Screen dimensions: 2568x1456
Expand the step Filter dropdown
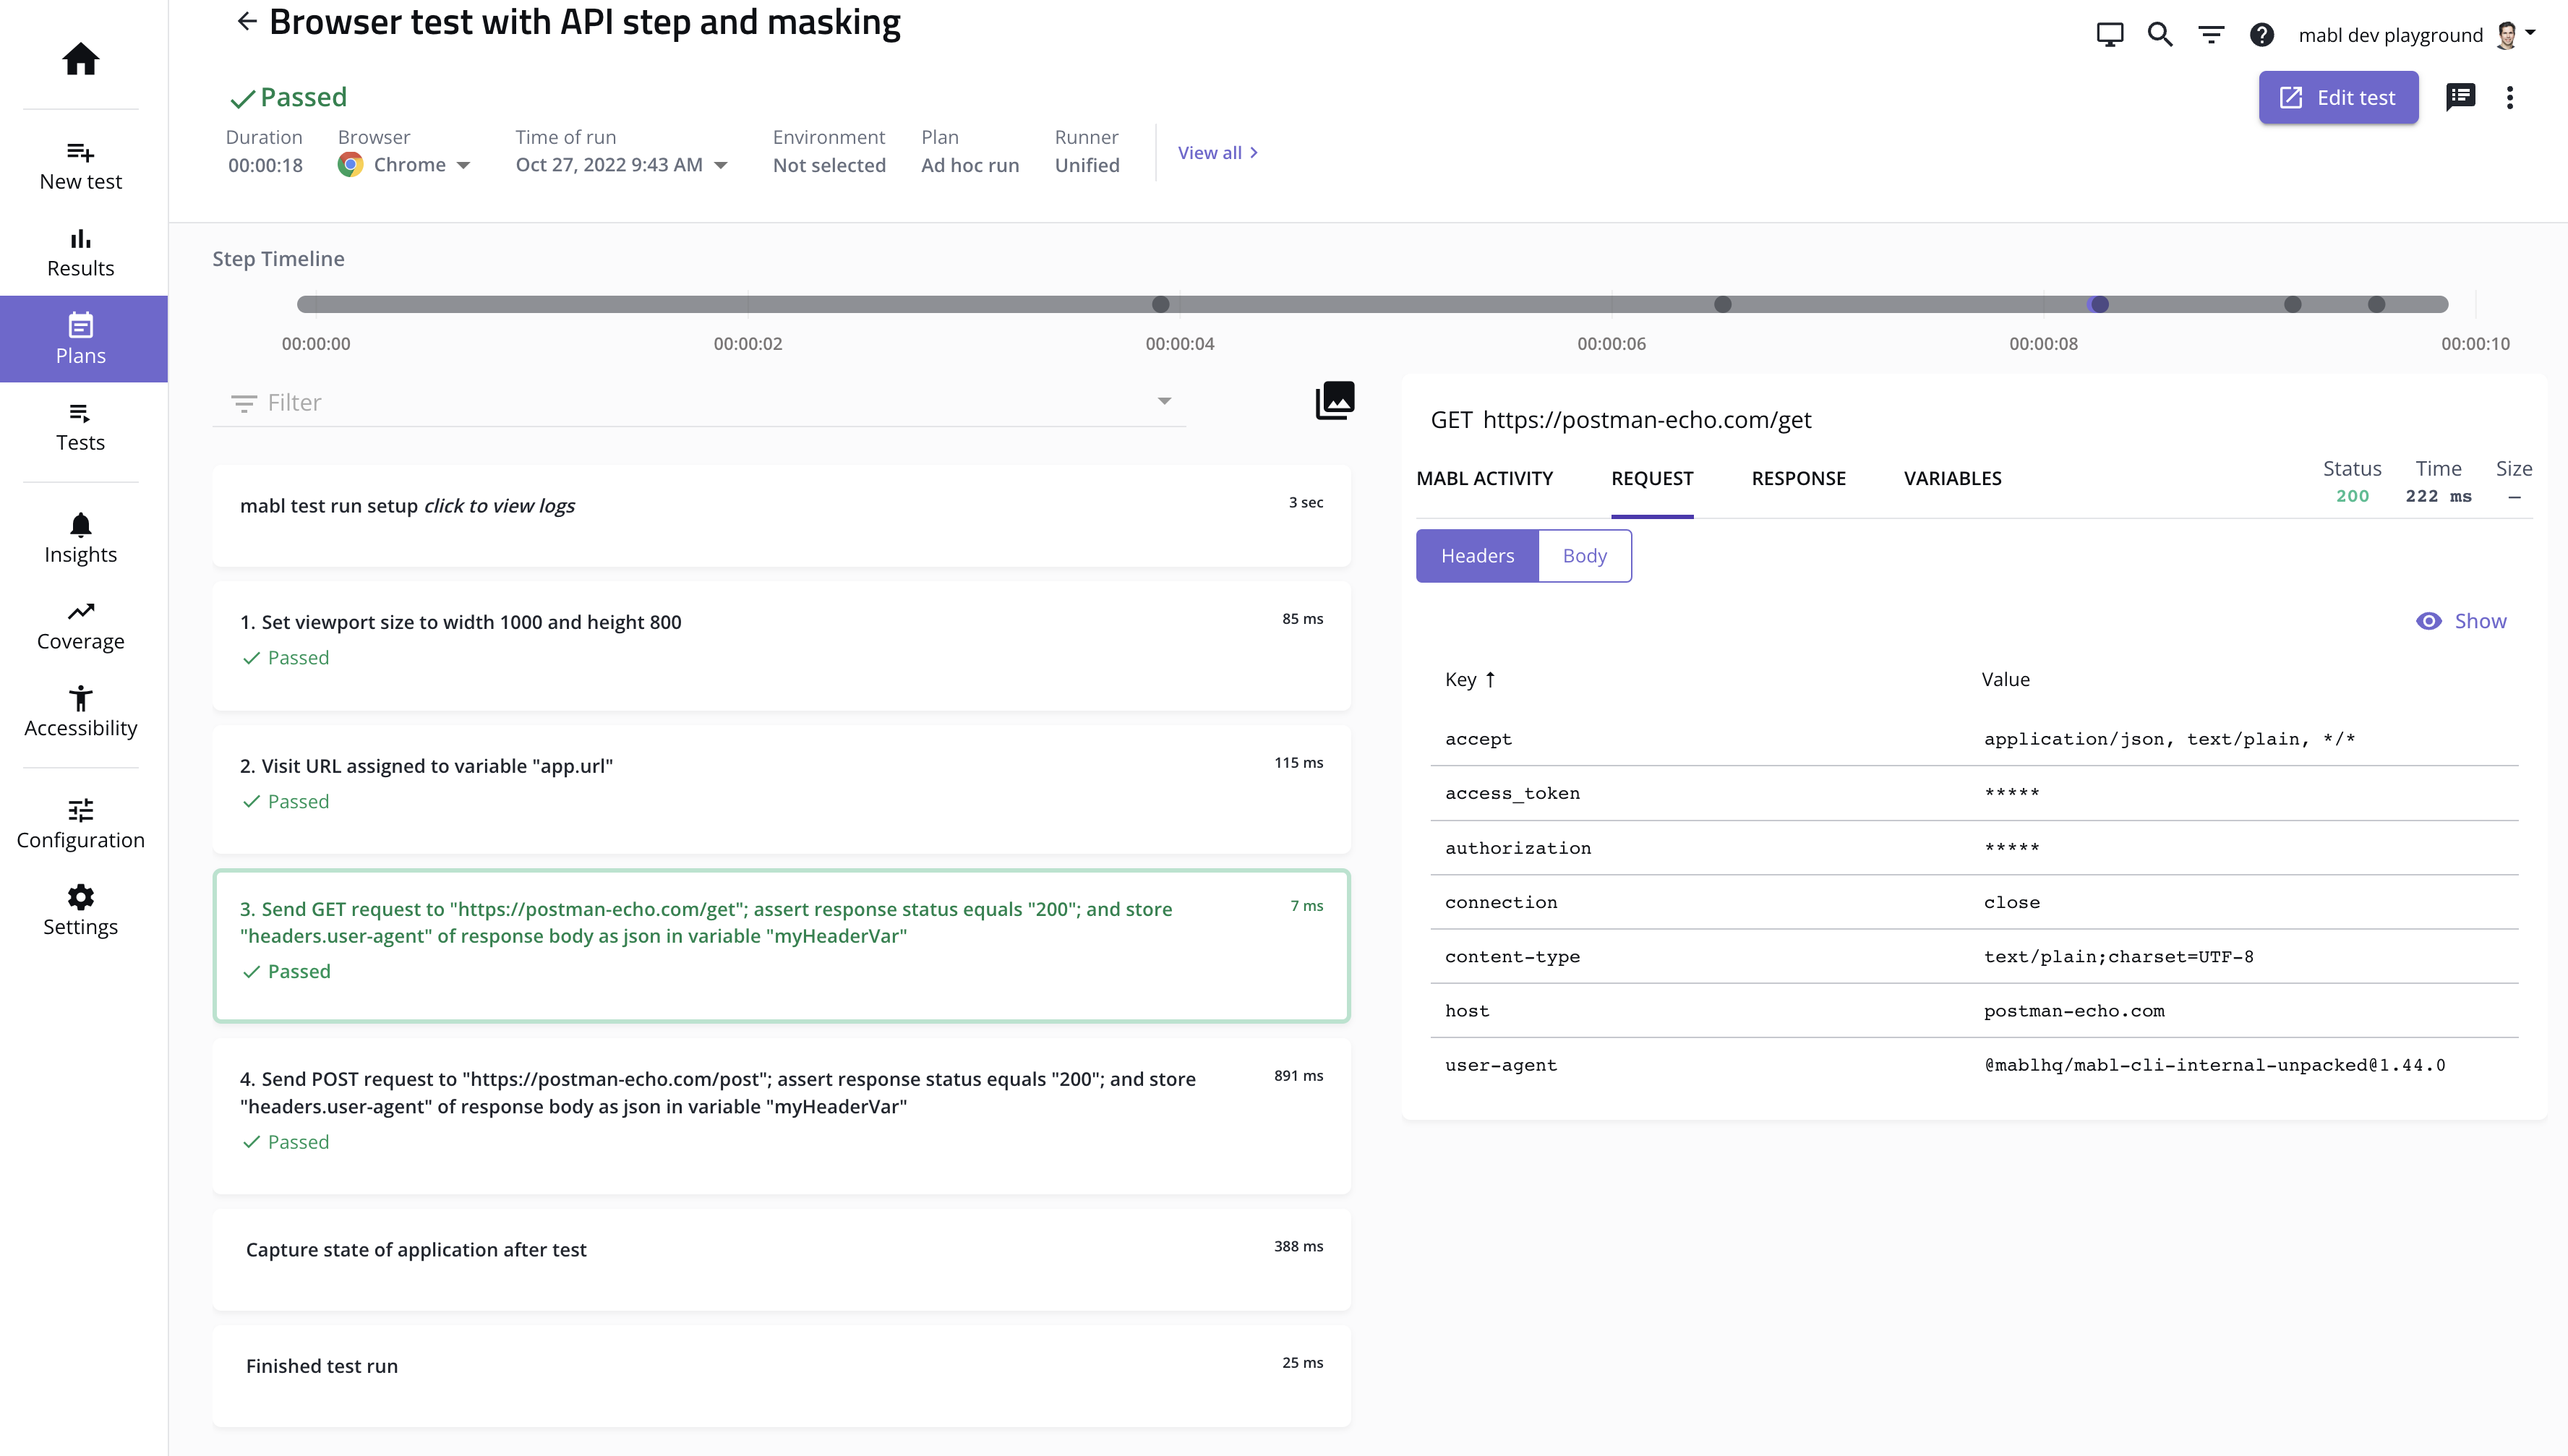(1164, 401)
